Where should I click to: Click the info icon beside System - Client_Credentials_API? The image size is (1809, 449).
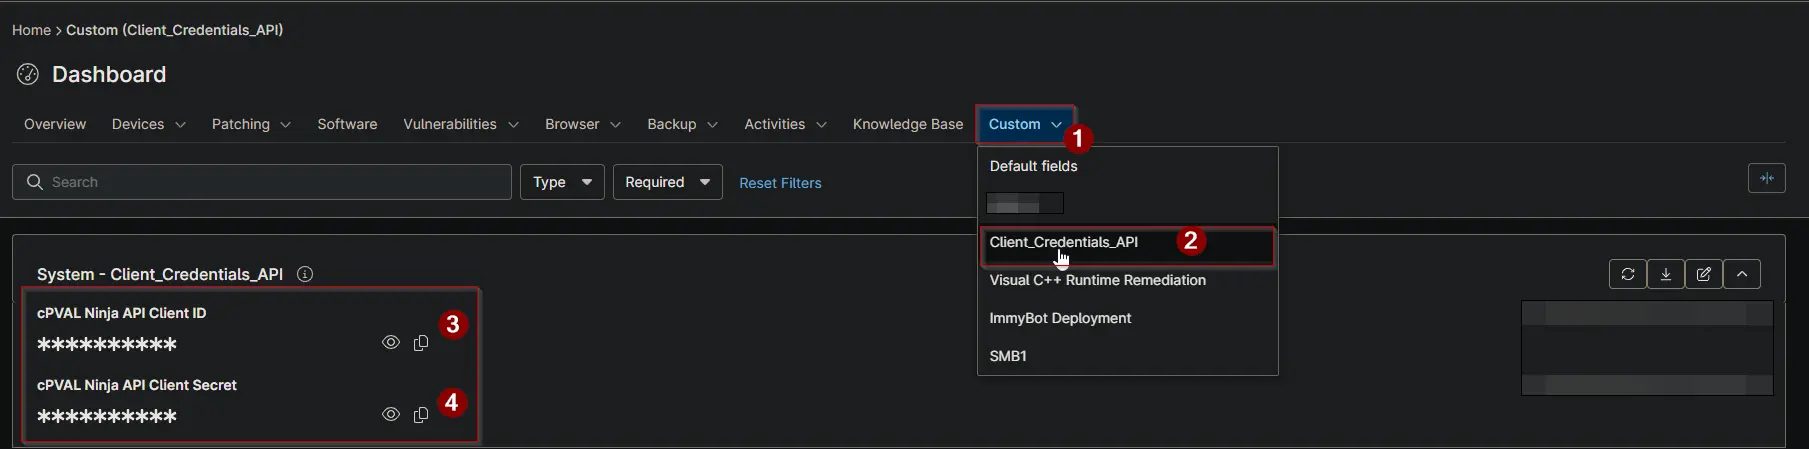pyautogui.click(x=305, y=274)
